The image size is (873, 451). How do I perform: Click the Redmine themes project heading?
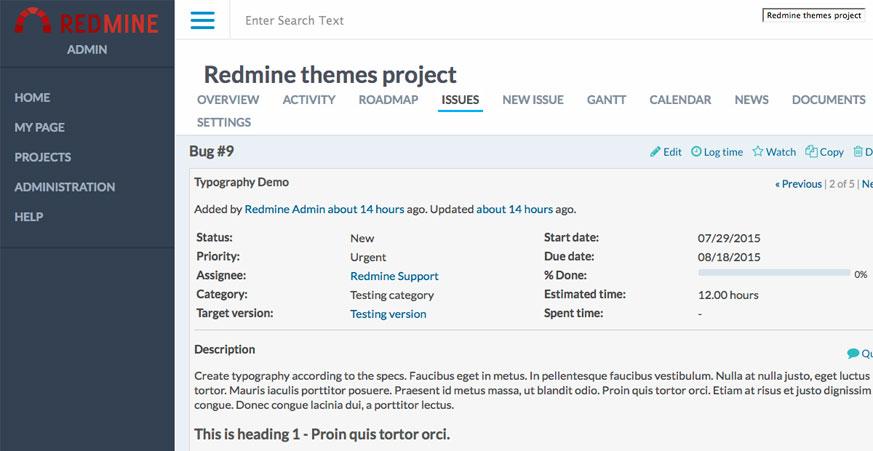coord(330,75)
